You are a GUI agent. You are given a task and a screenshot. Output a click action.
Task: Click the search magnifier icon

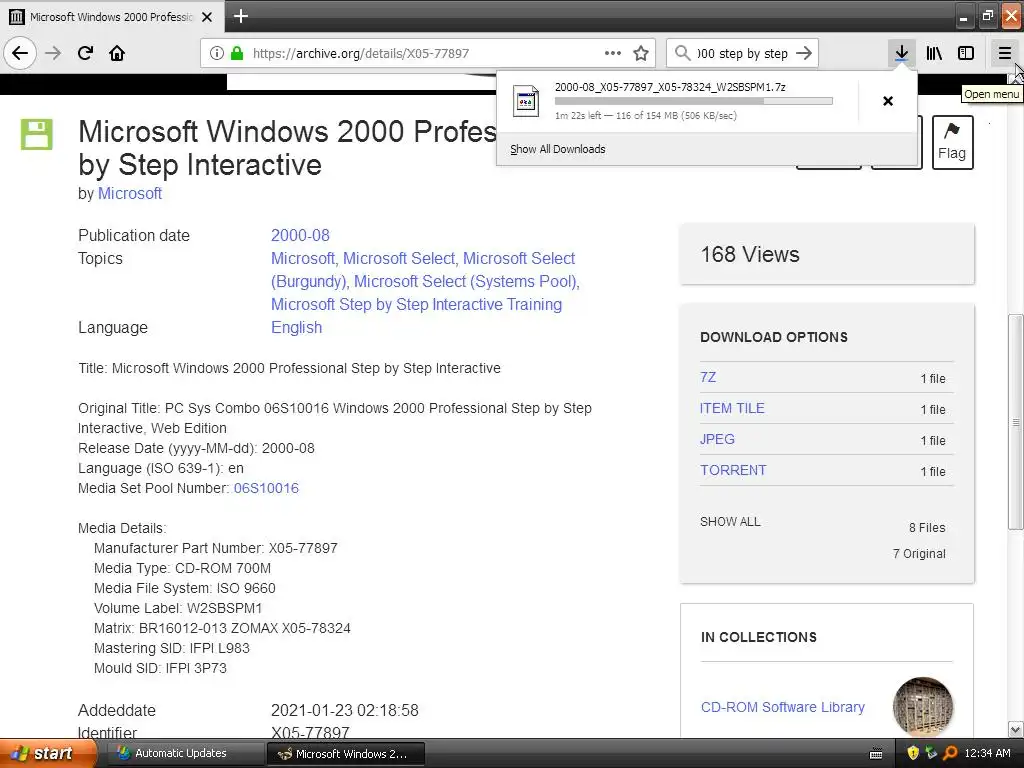coord(682,53)
